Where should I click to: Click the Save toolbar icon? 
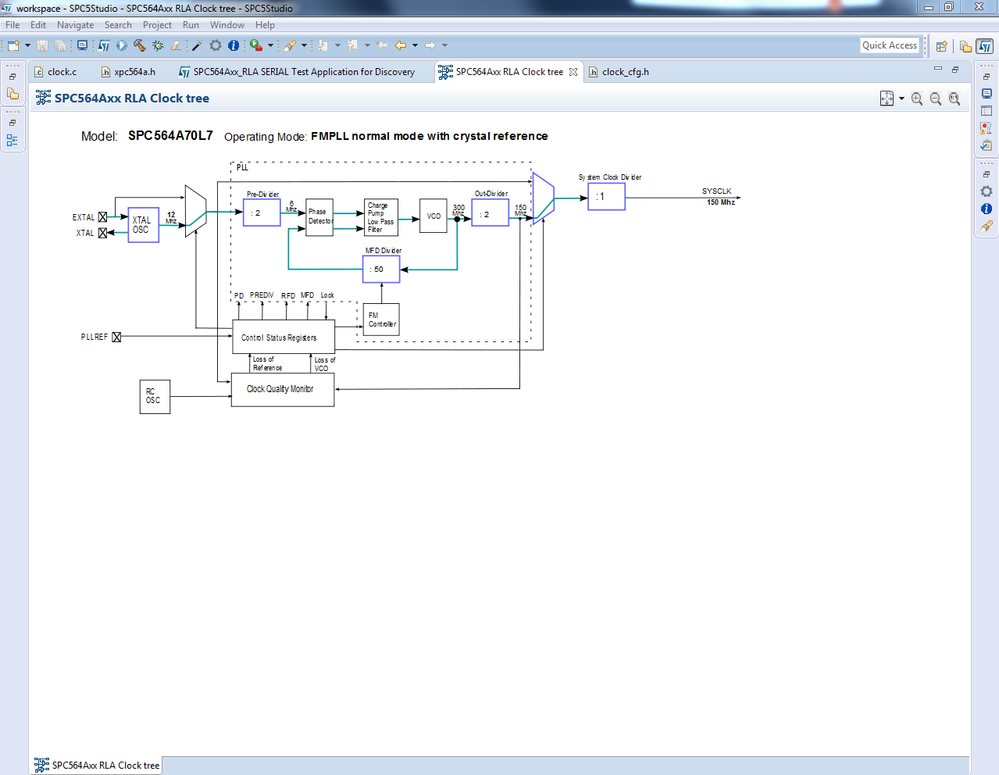coord(43,45)
